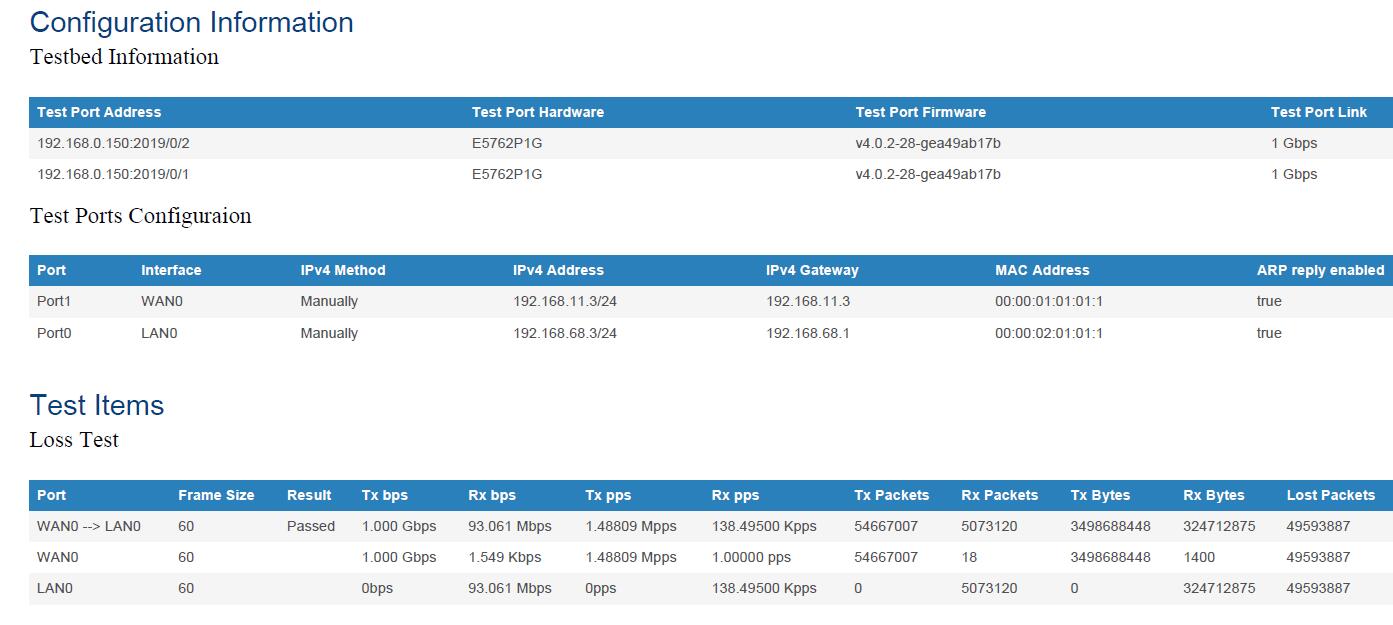The width and height of the screenshot is (1393, 625).
Task: Select Rx Bytes value 1400
Action: click(x=1198, y=557)
